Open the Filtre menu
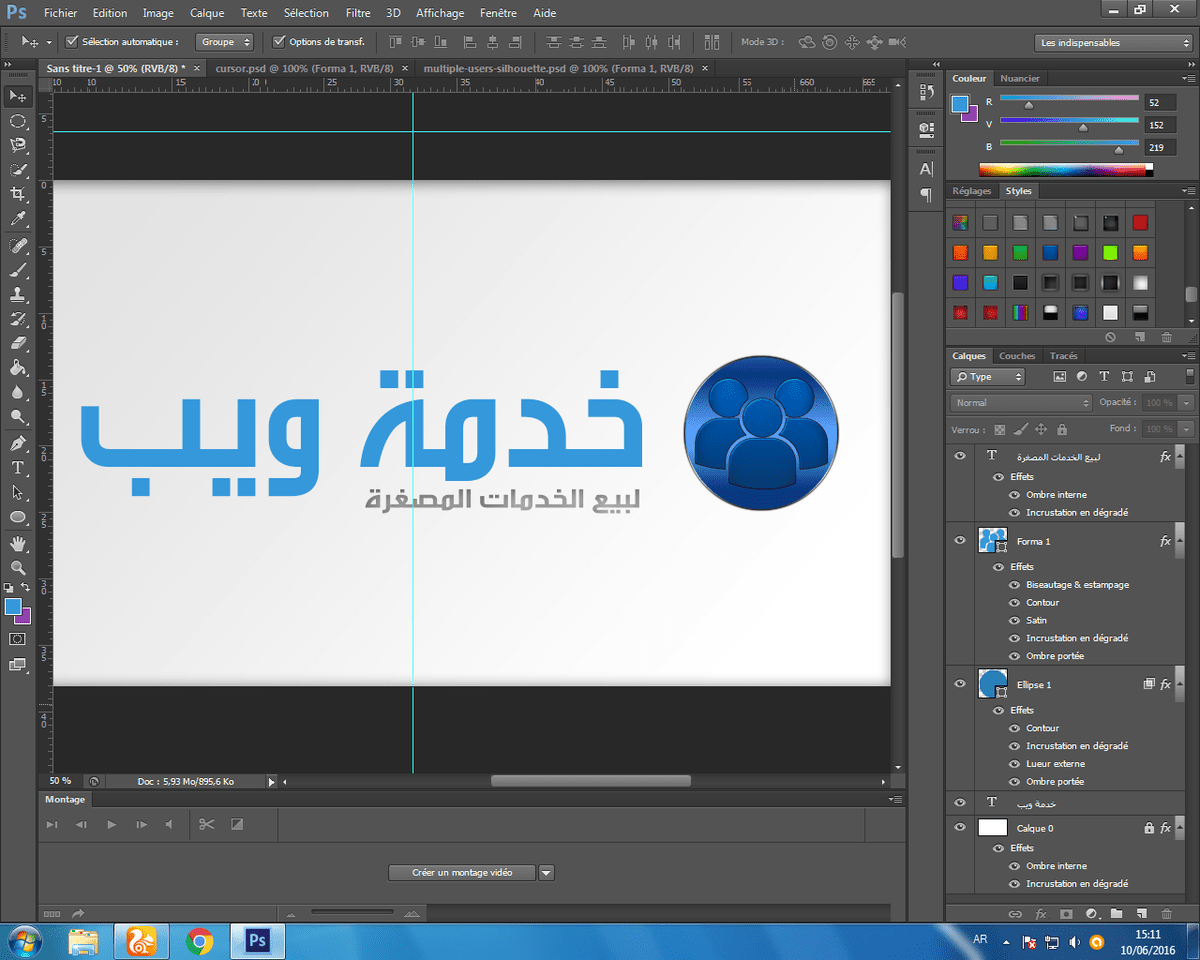This screenshot has width=1200, height=960. click(357, 13)
